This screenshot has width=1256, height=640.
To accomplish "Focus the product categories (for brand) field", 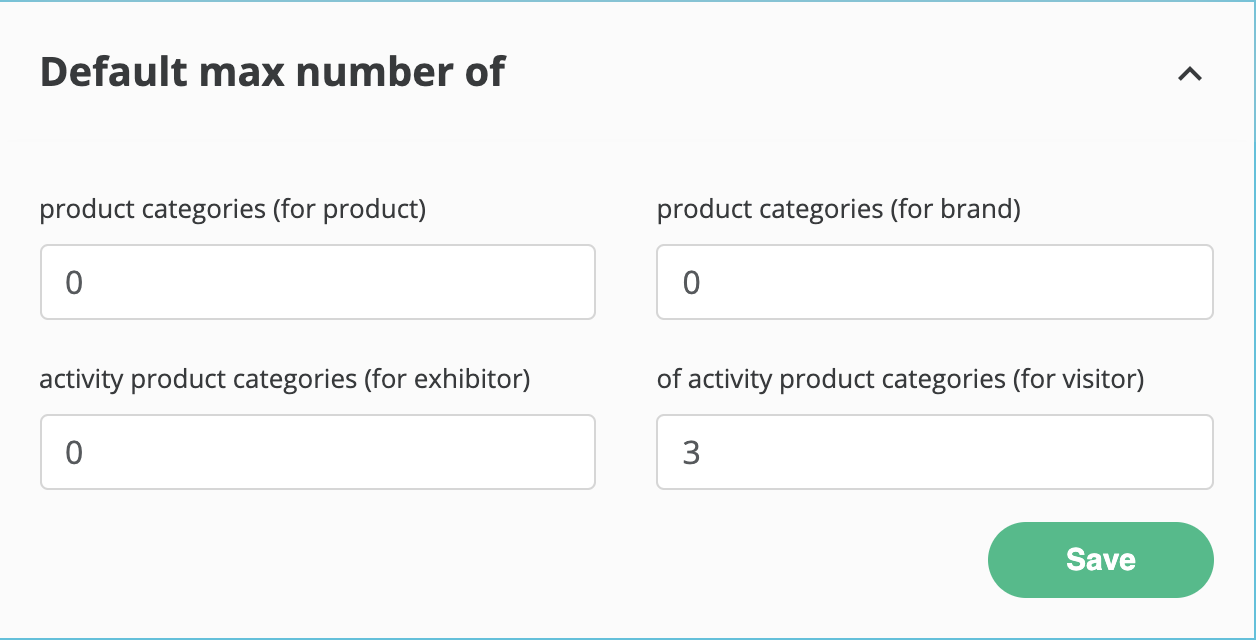I will click(934, 282).
